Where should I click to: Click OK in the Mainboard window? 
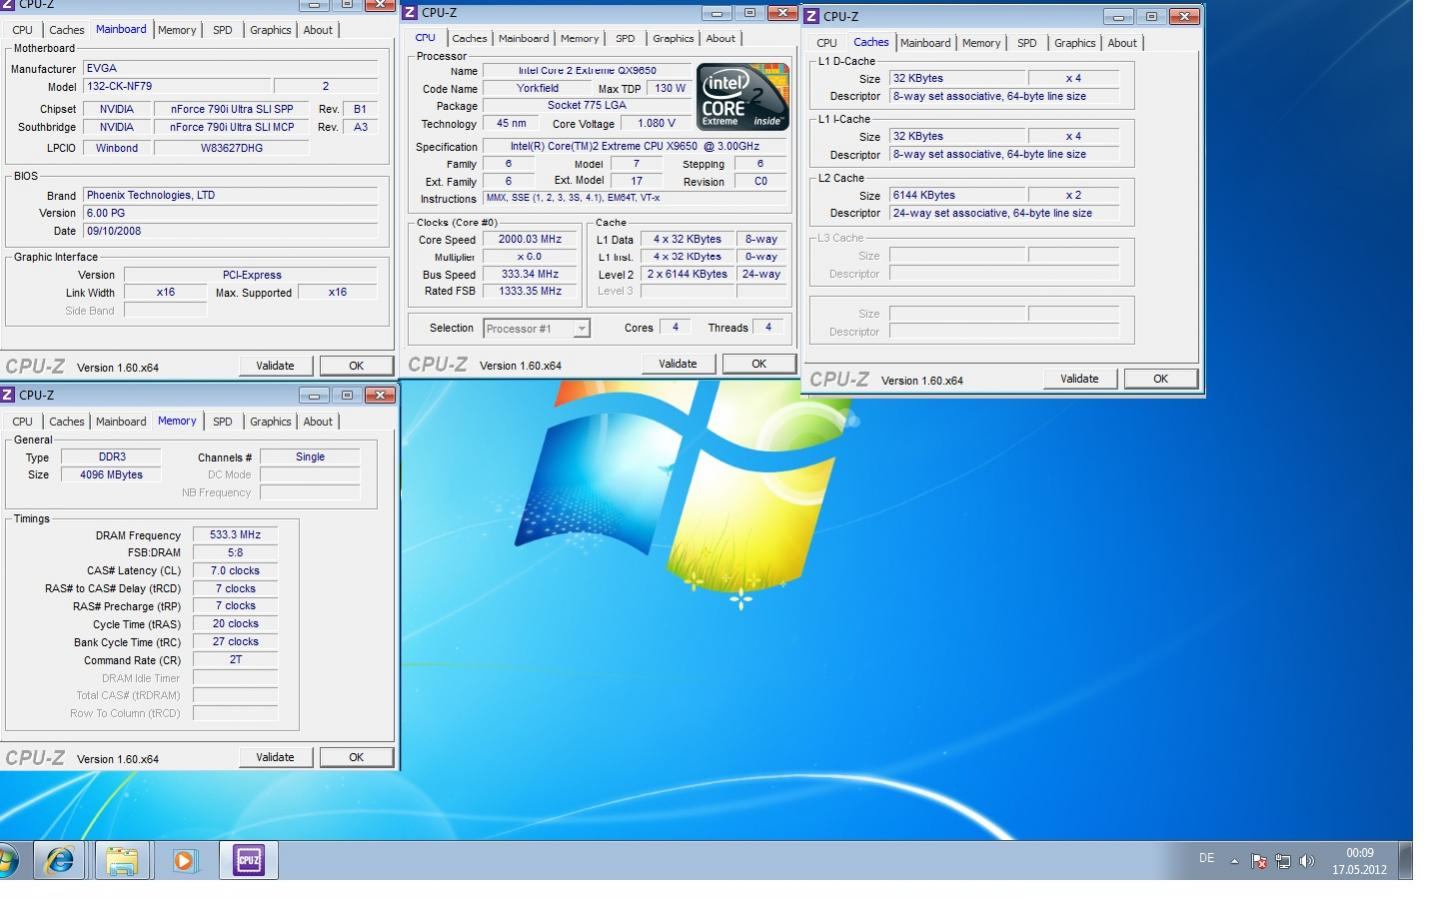point(356,366)
